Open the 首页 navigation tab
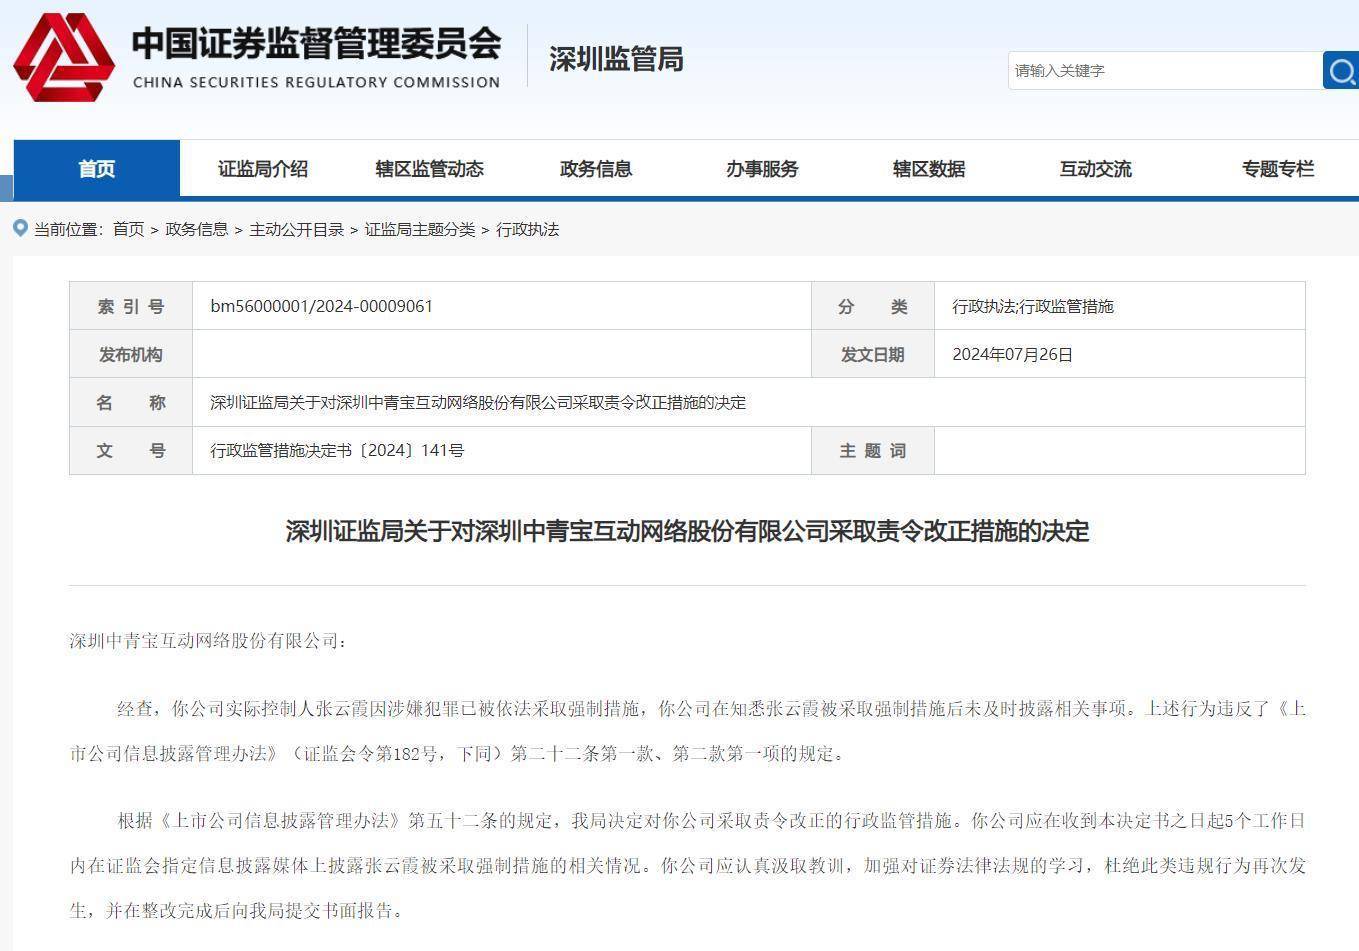 pyautogui.click(x=97, y=169)
